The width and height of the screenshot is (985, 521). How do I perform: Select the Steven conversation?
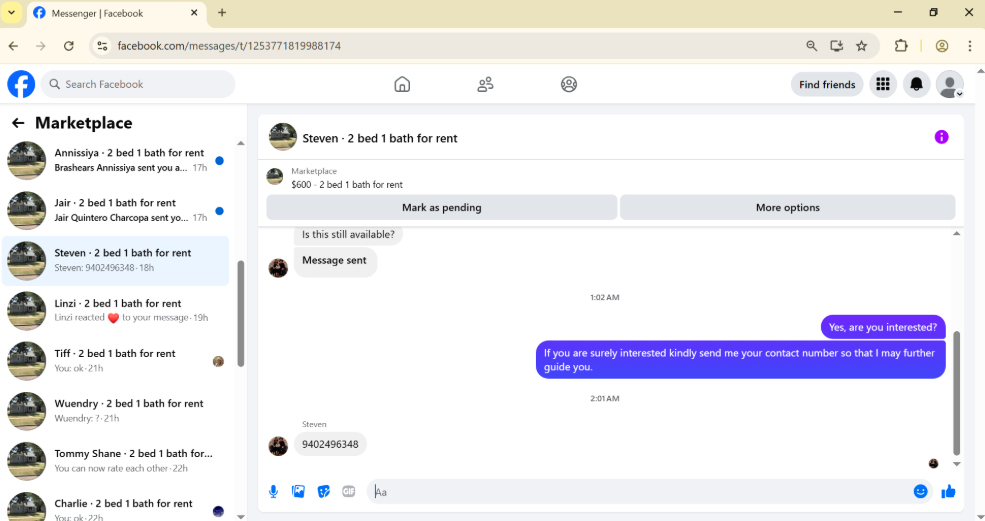click(116, 260)
